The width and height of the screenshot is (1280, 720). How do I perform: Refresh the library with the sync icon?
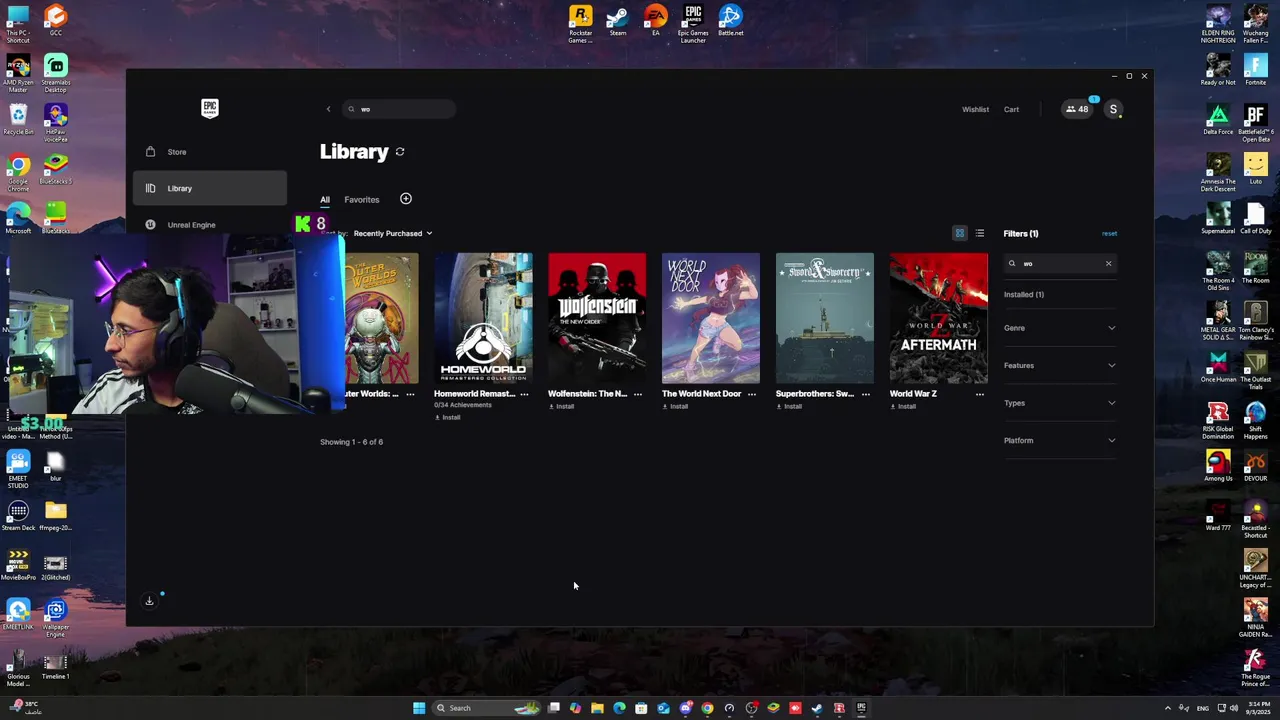[400, 152]
